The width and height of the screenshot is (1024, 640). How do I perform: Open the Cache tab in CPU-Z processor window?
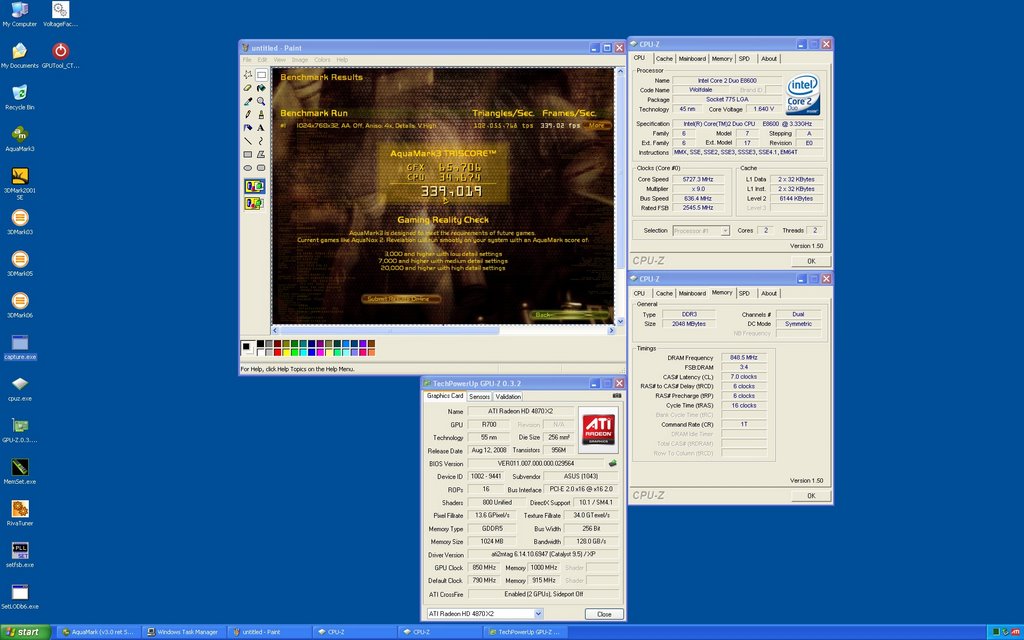[664, 59]
